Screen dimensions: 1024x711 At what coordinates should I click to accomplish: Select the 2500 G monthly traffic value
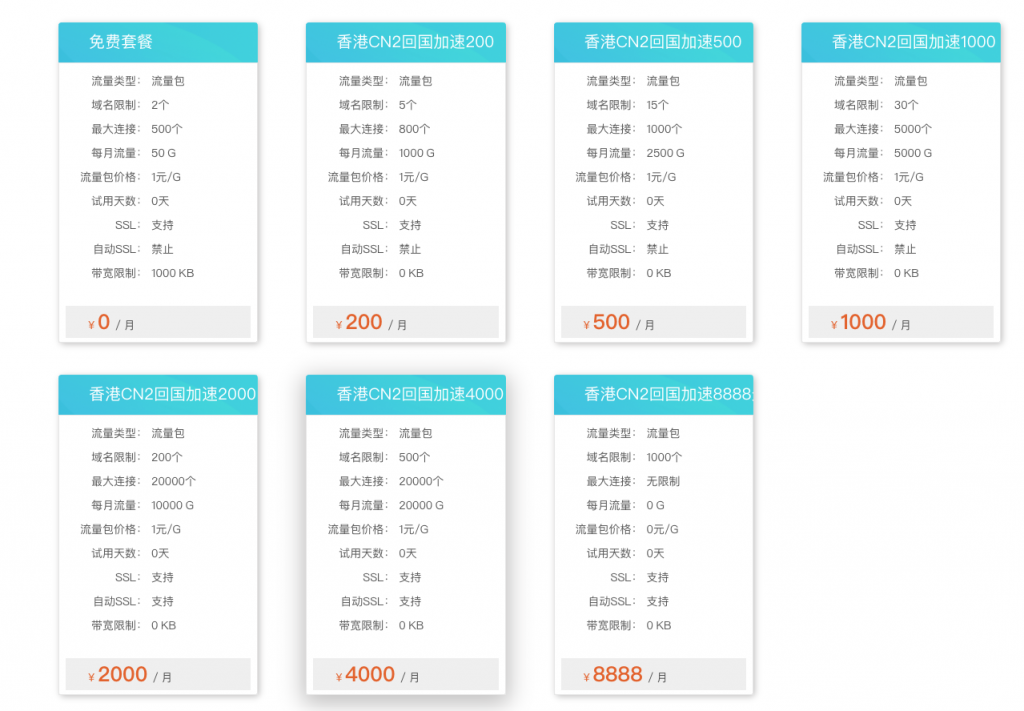665,153
